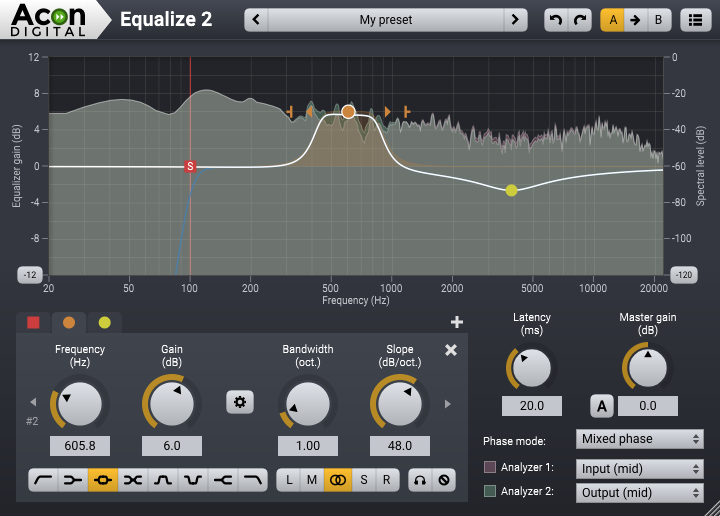720x516 pixels.
Task: Click the Analyzer 1 color swatch
Action: click(490, 467)
